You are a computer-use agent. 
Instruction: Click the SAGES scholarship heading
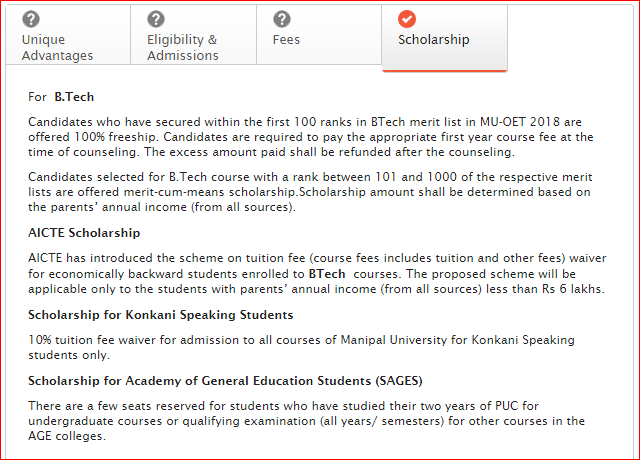click(225, 381)
